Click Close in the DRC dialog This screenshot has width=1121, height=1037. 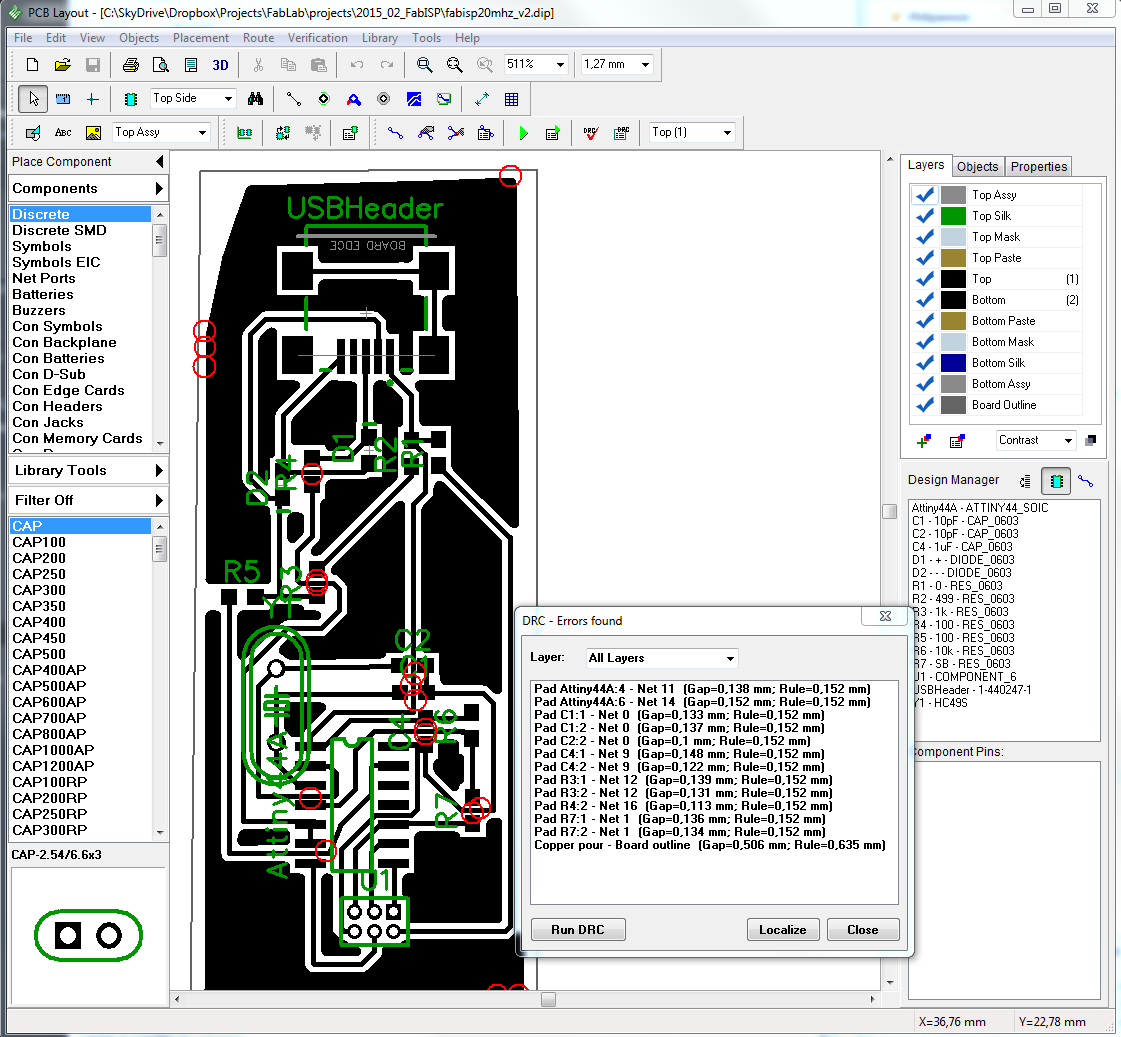coord(862,930)
